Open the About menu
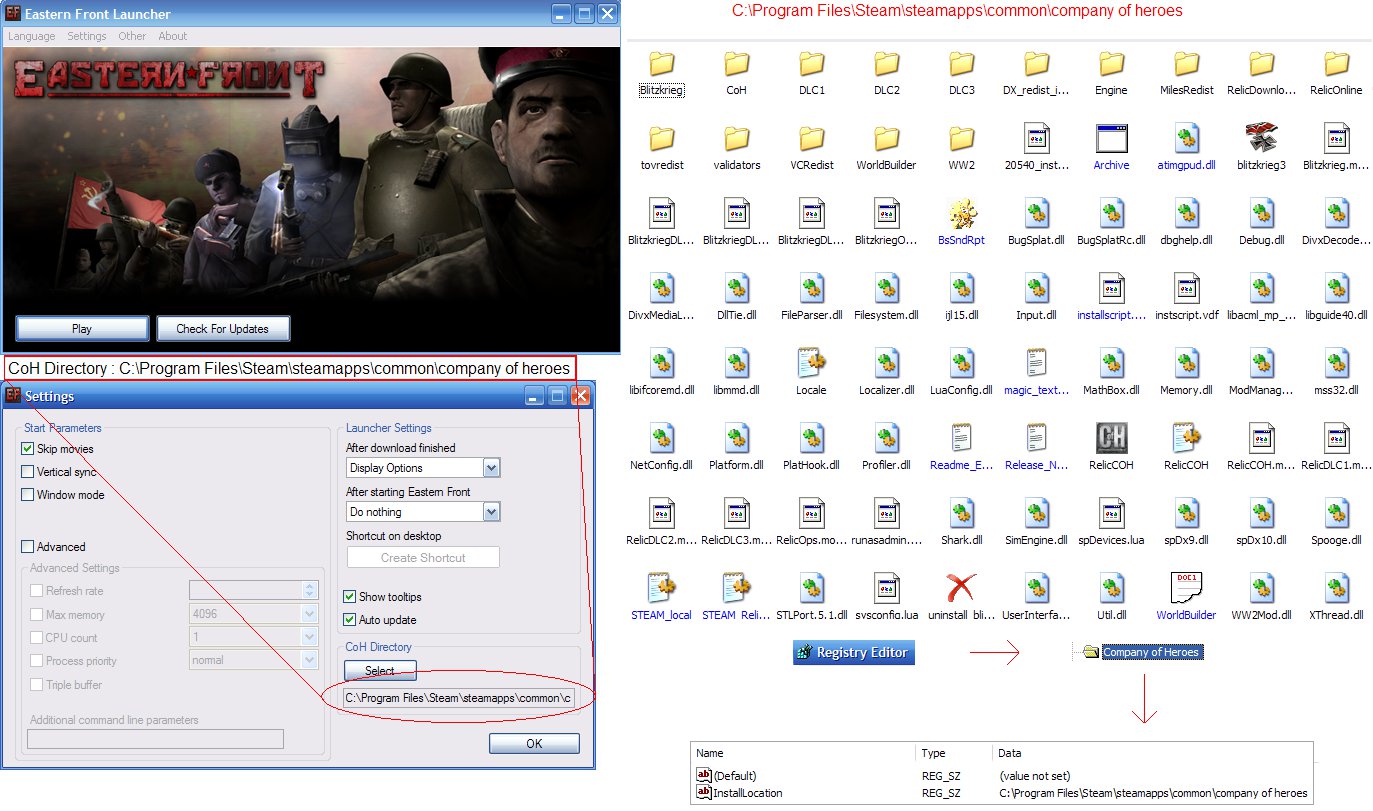The height and width of the screenshot is (811, 1373). tap(173, 36)
